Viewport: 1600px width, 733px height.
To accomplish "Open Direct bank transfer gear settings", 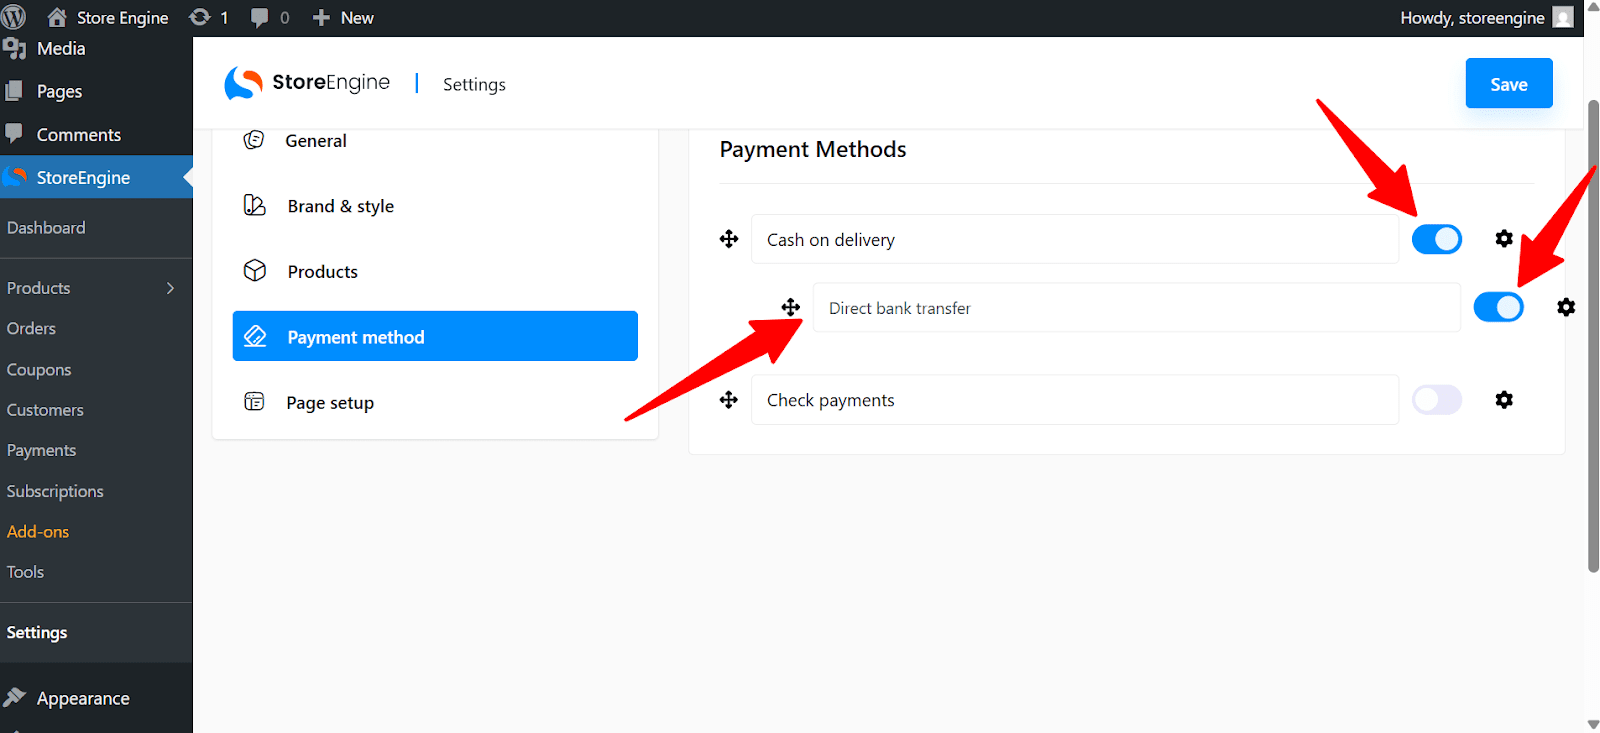I will coord(1566,307).
